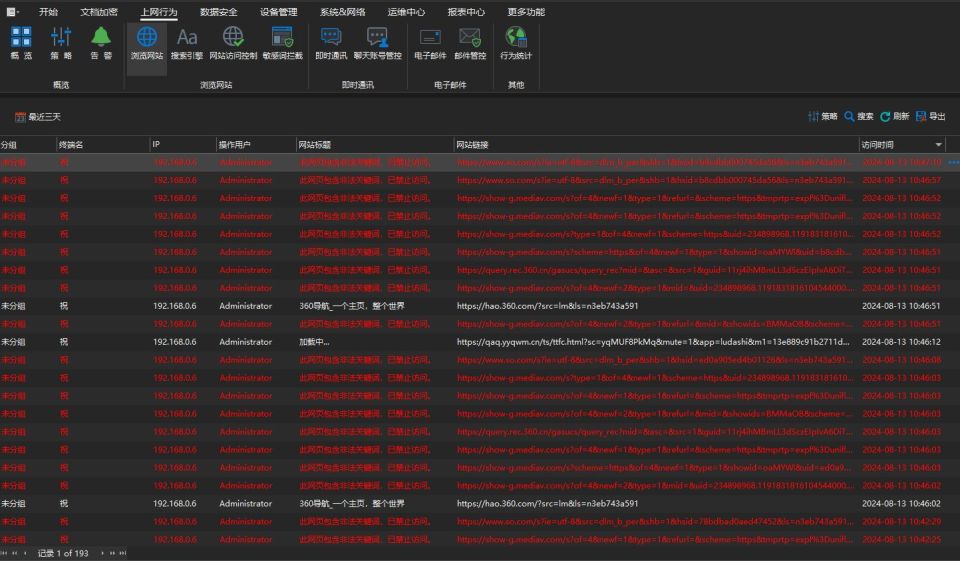Switch to the 报表中心 tab
Screen dimensions: 960x561
466,12
